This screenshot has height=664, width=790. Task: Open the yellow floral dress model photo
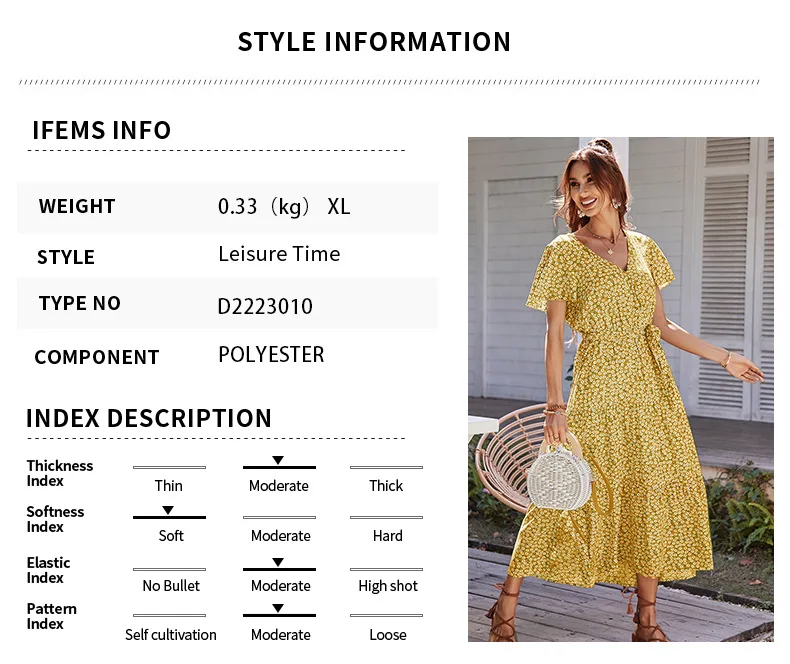pyautogui.click(x=621, y=389)
